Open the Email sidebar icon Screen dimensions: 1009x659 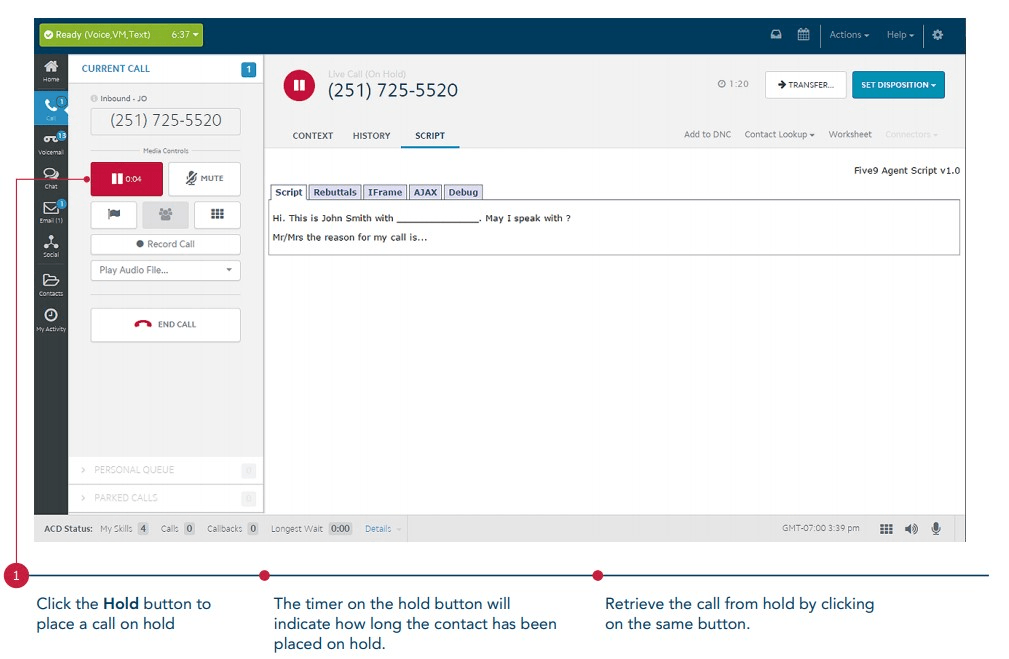click(x=51, y=210)
